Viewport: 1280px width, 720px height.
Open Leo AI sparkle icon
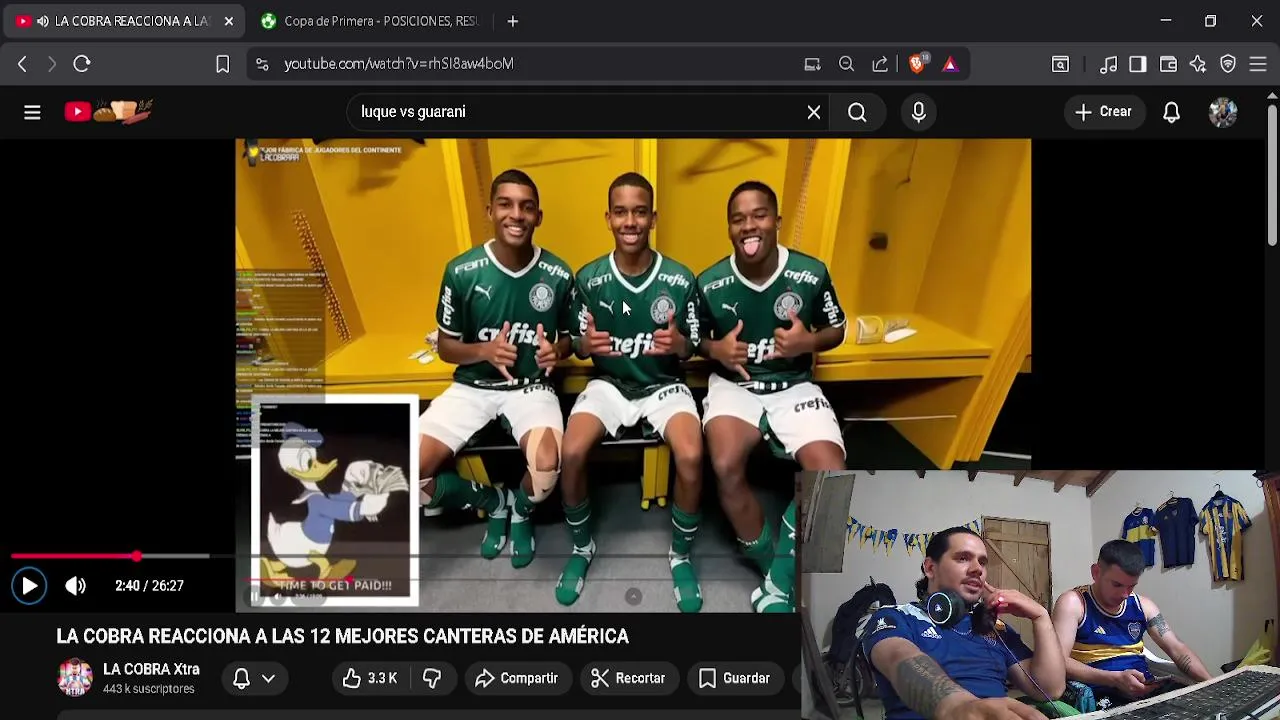pos(1198,64)
